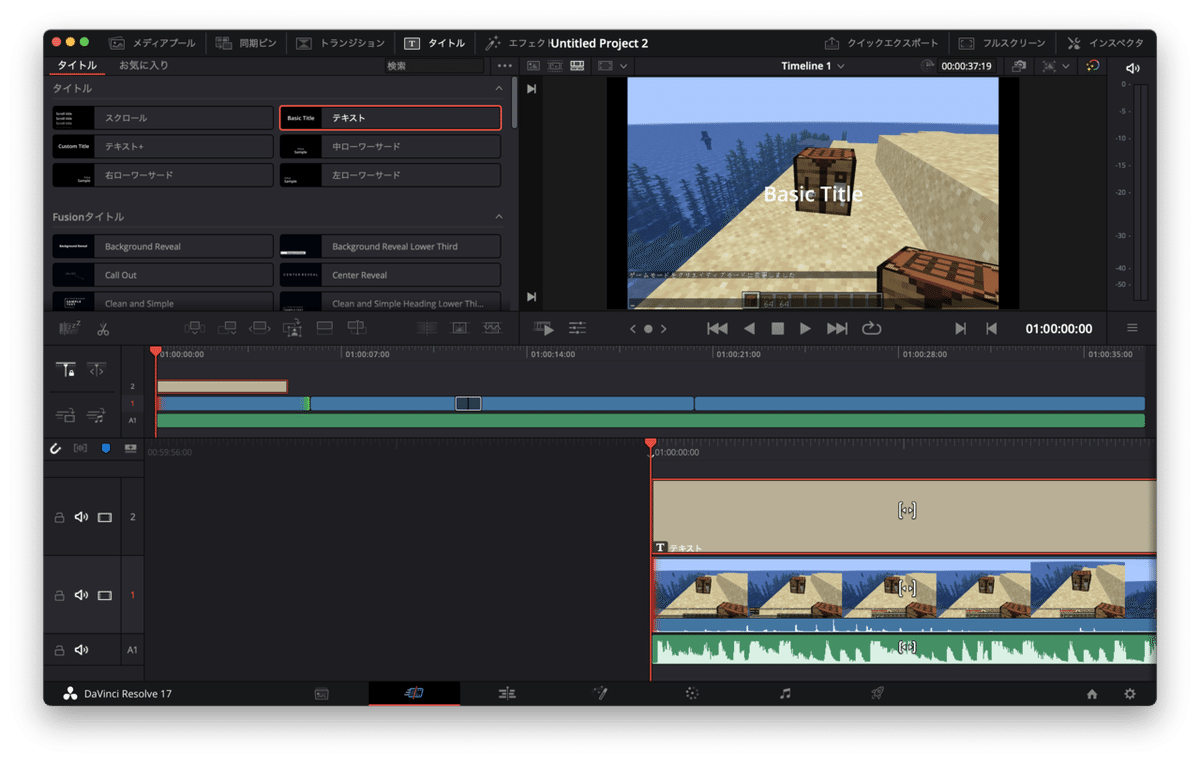Toggle the lock on video track 2
1200x763 pixels.
click(x=58, y=517)
